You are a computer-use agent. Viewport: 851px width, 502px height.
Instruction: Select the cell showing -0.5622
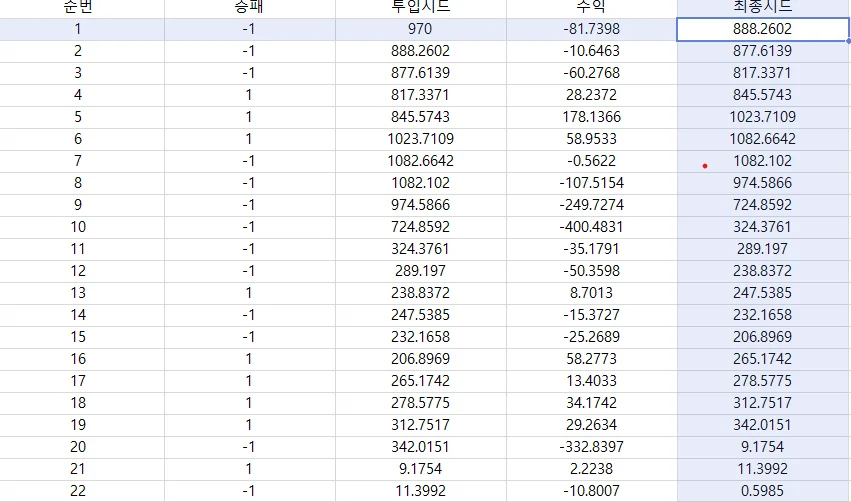pos(592,161)
